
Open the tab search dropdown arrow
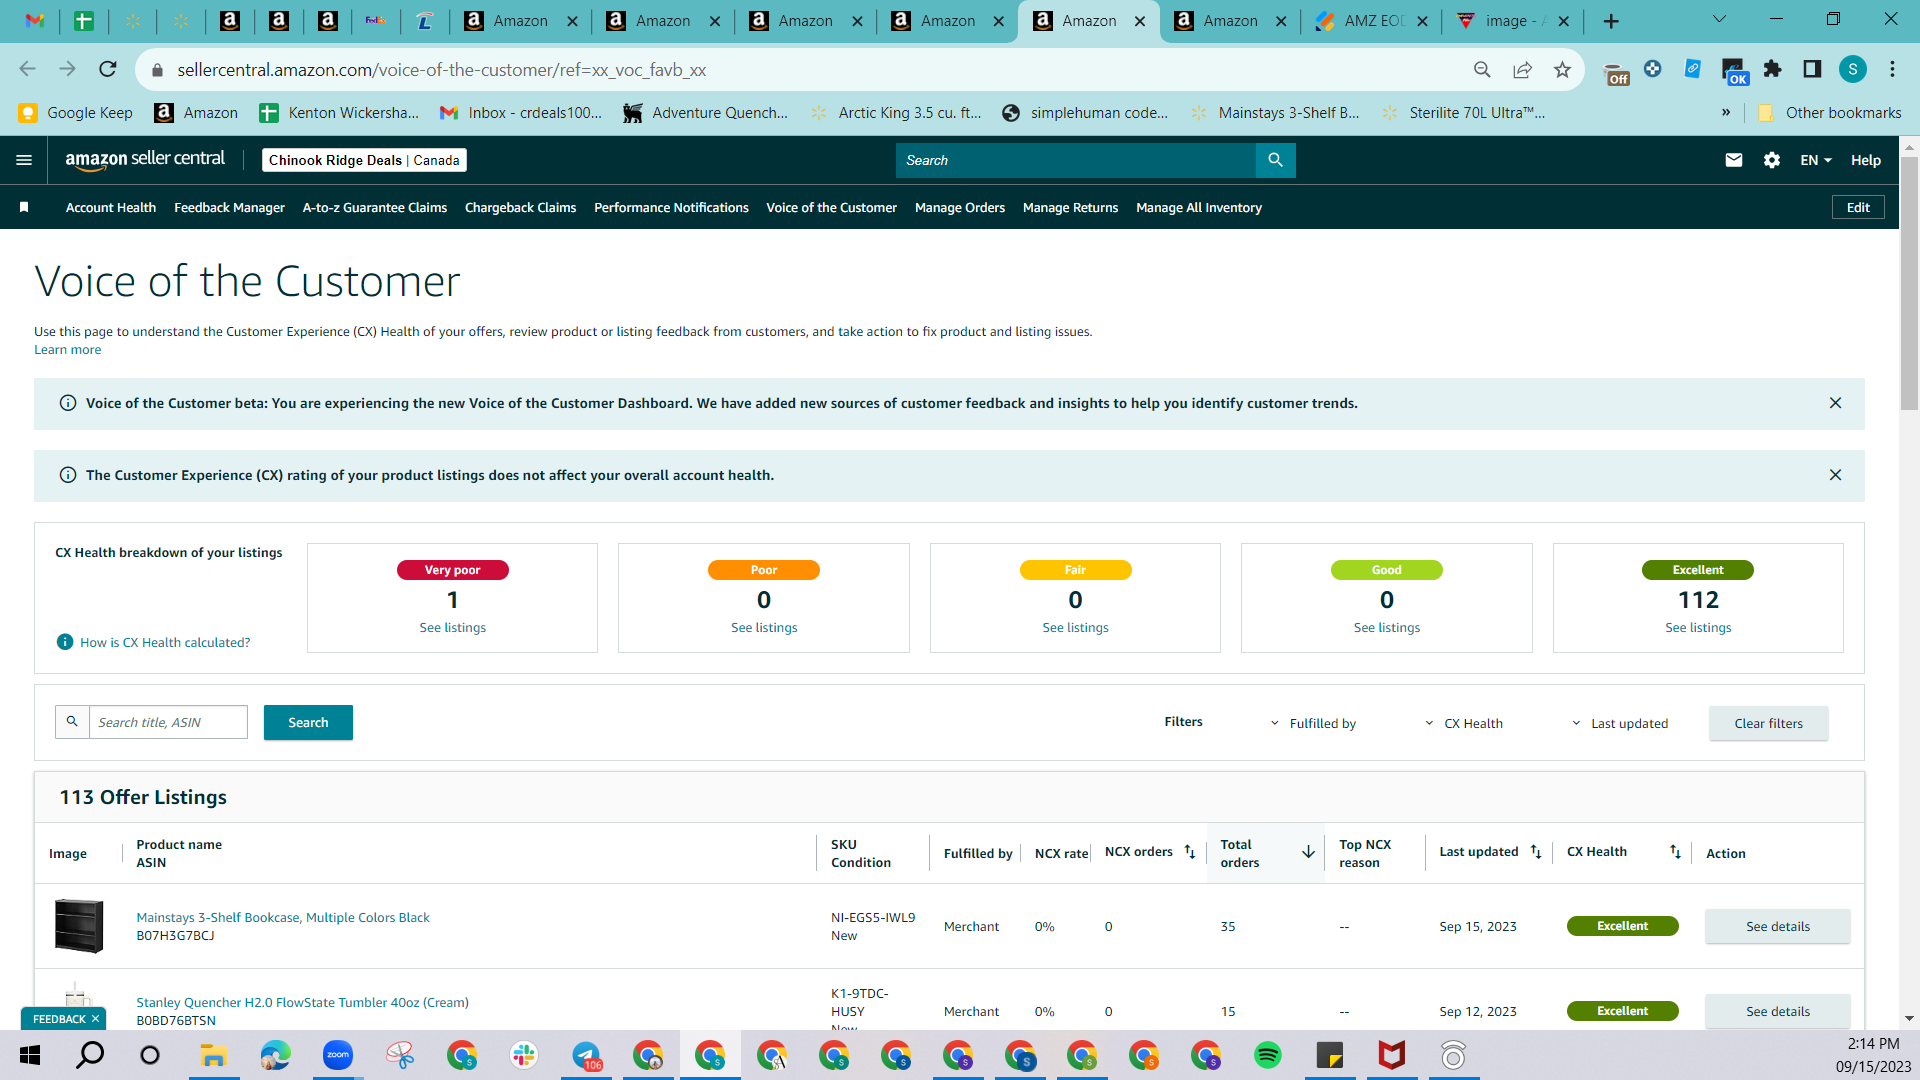pyautogui.click(x=1719, y=19)
